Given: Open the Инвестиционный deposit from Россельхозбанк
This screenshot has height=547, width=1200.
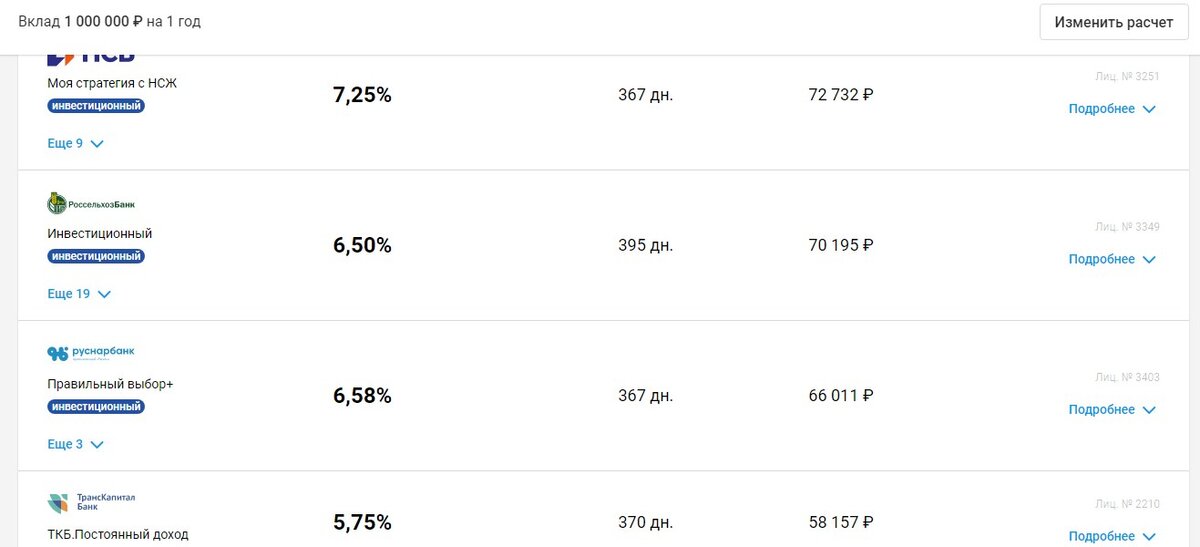Looking at the screenshot, I should click(100, 234).
